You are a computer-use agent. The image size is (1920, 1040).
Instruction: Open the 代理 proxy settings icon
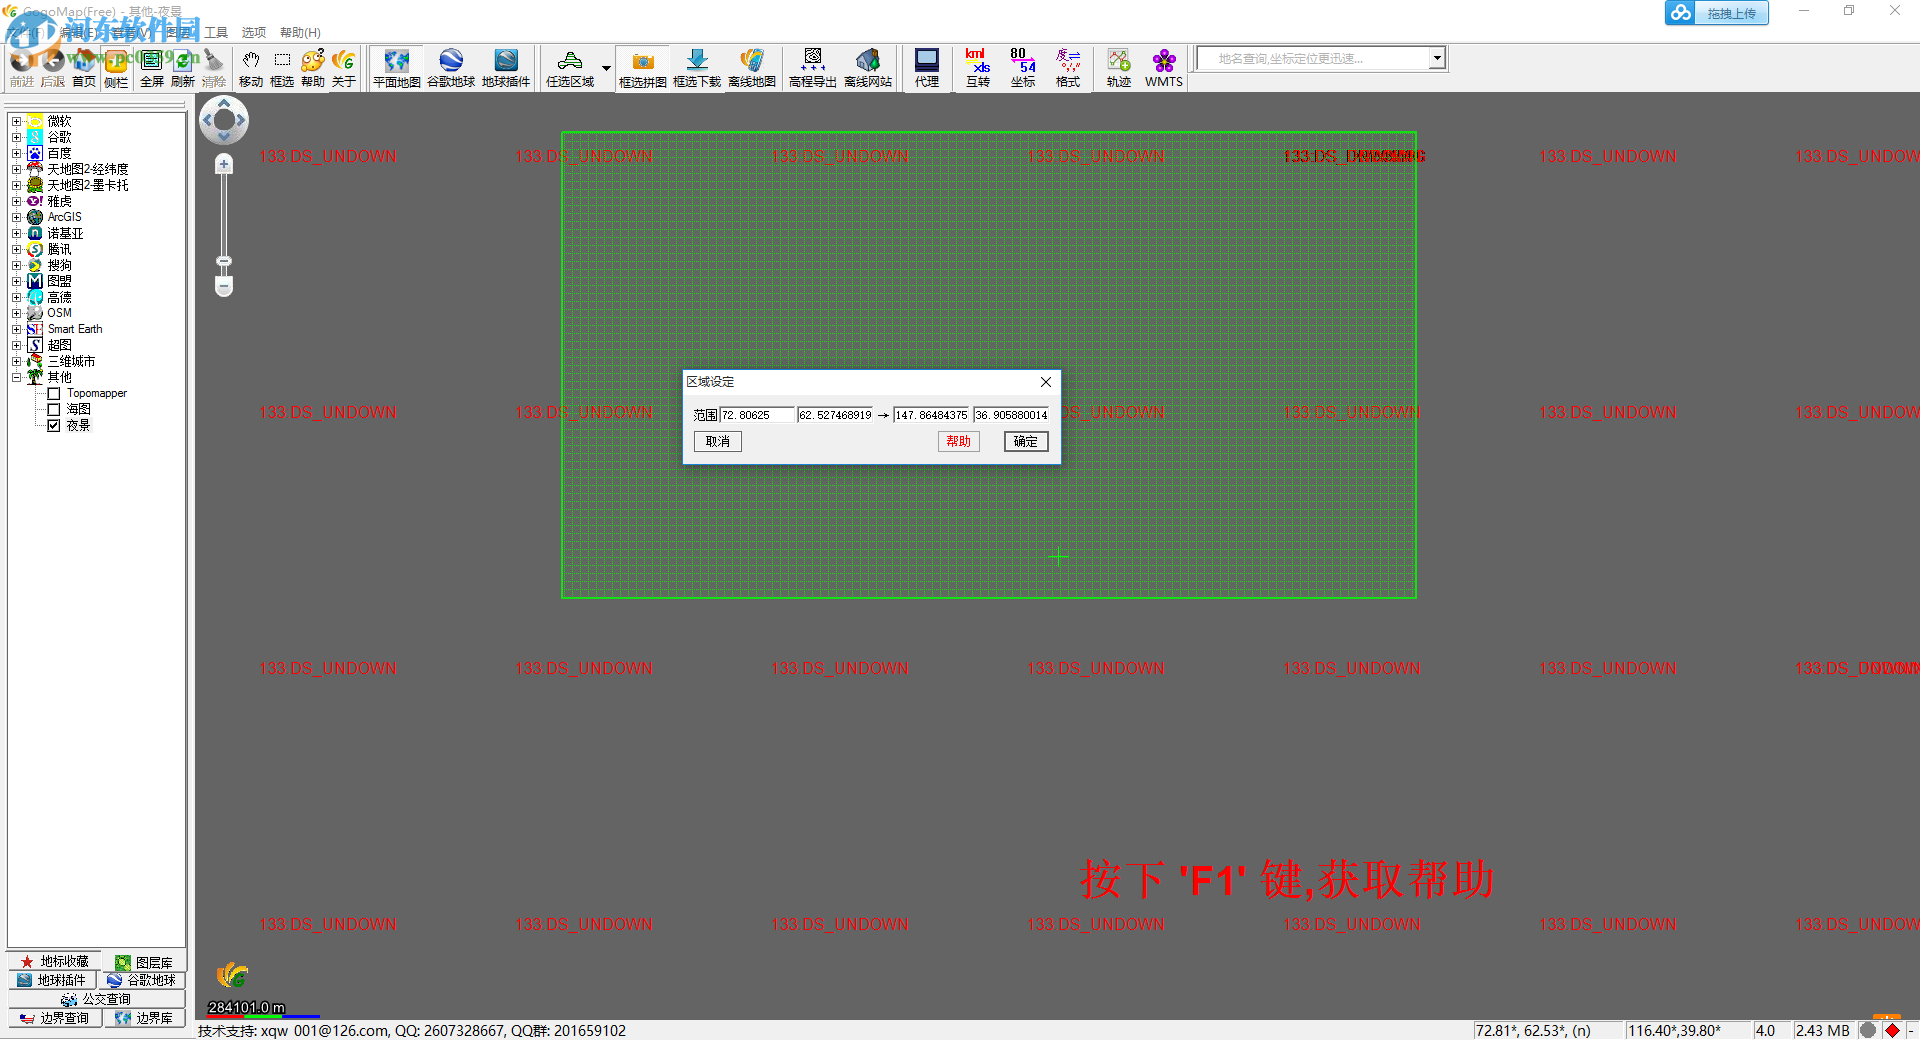(927, 68)
